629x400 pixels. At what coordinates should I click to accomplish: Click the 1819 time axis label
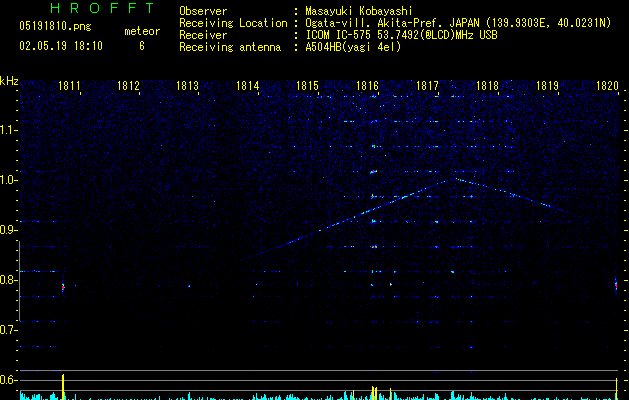tap(547, 86)
